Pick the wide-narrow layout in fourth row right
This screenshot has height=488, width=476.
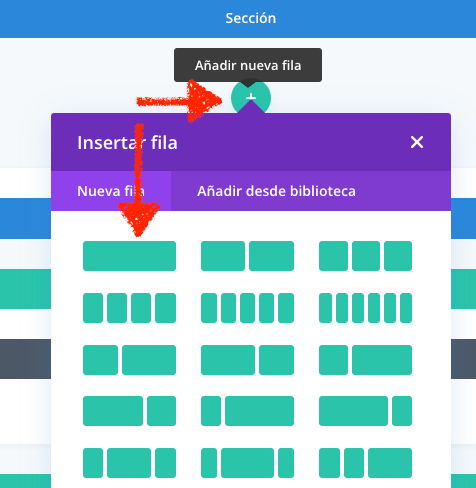(365, 411)
